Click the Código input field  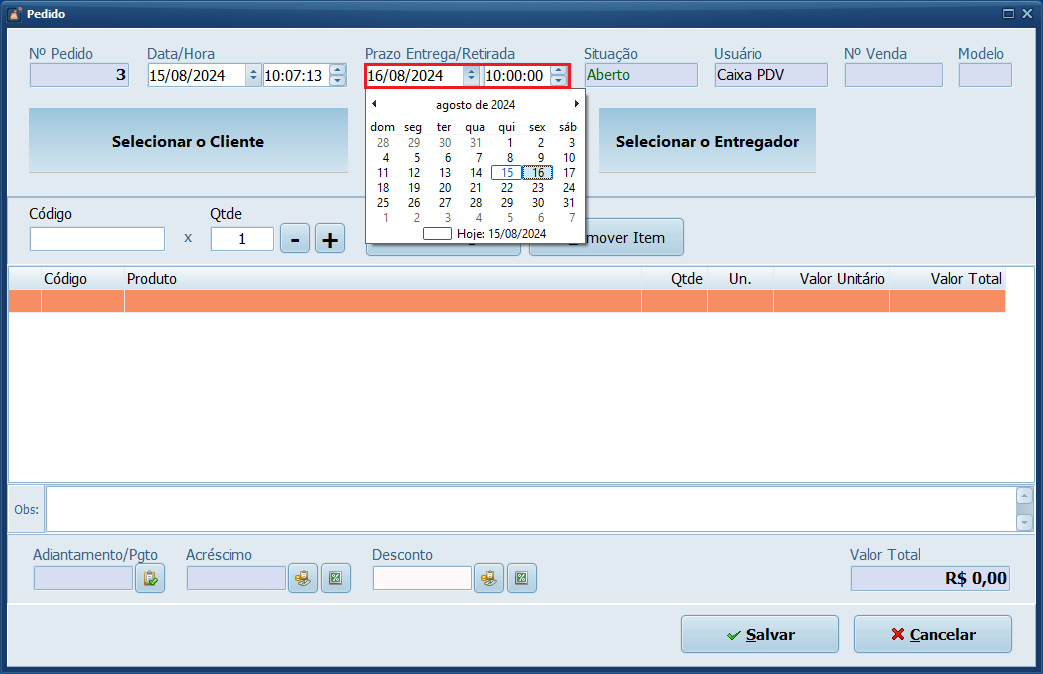pyautogui.click(x=97, y=239)
